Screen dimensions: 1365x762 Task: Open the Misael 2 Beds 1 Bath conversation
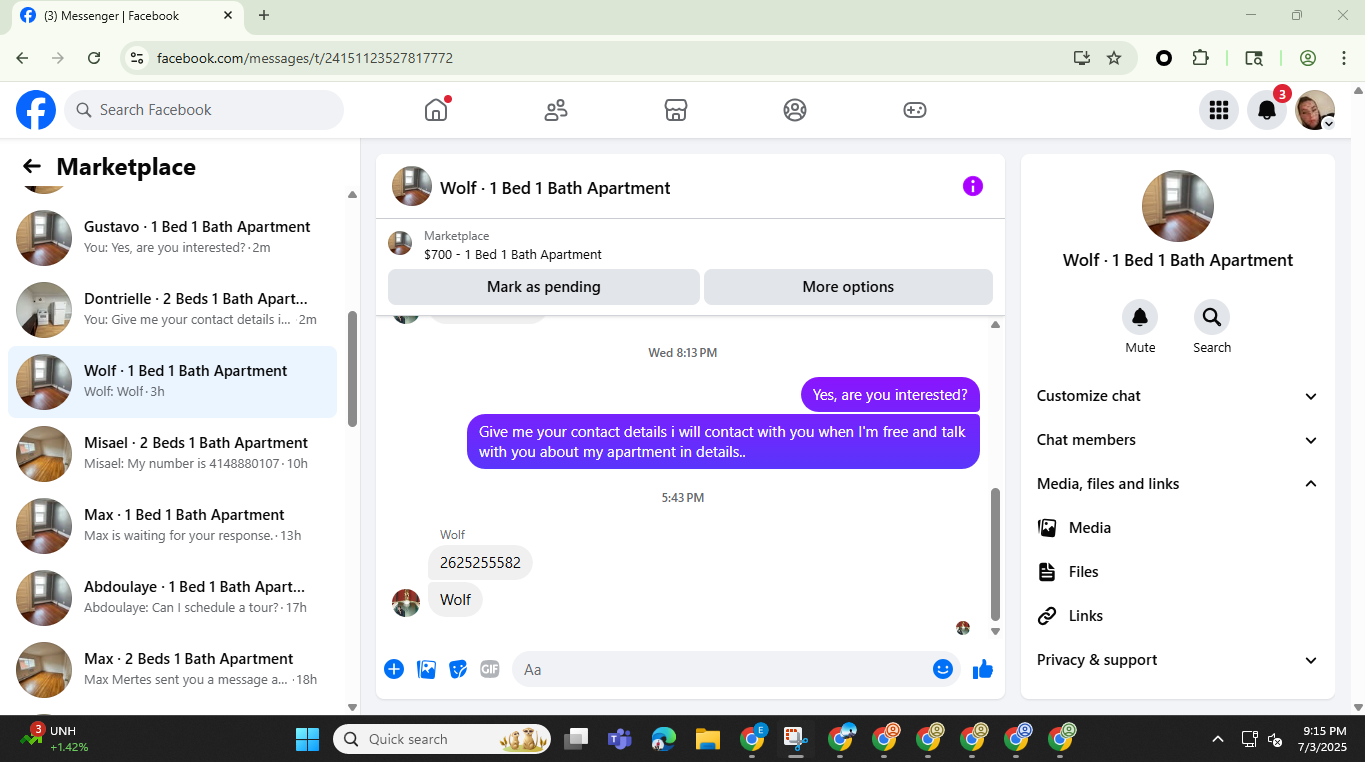point(172,454)
